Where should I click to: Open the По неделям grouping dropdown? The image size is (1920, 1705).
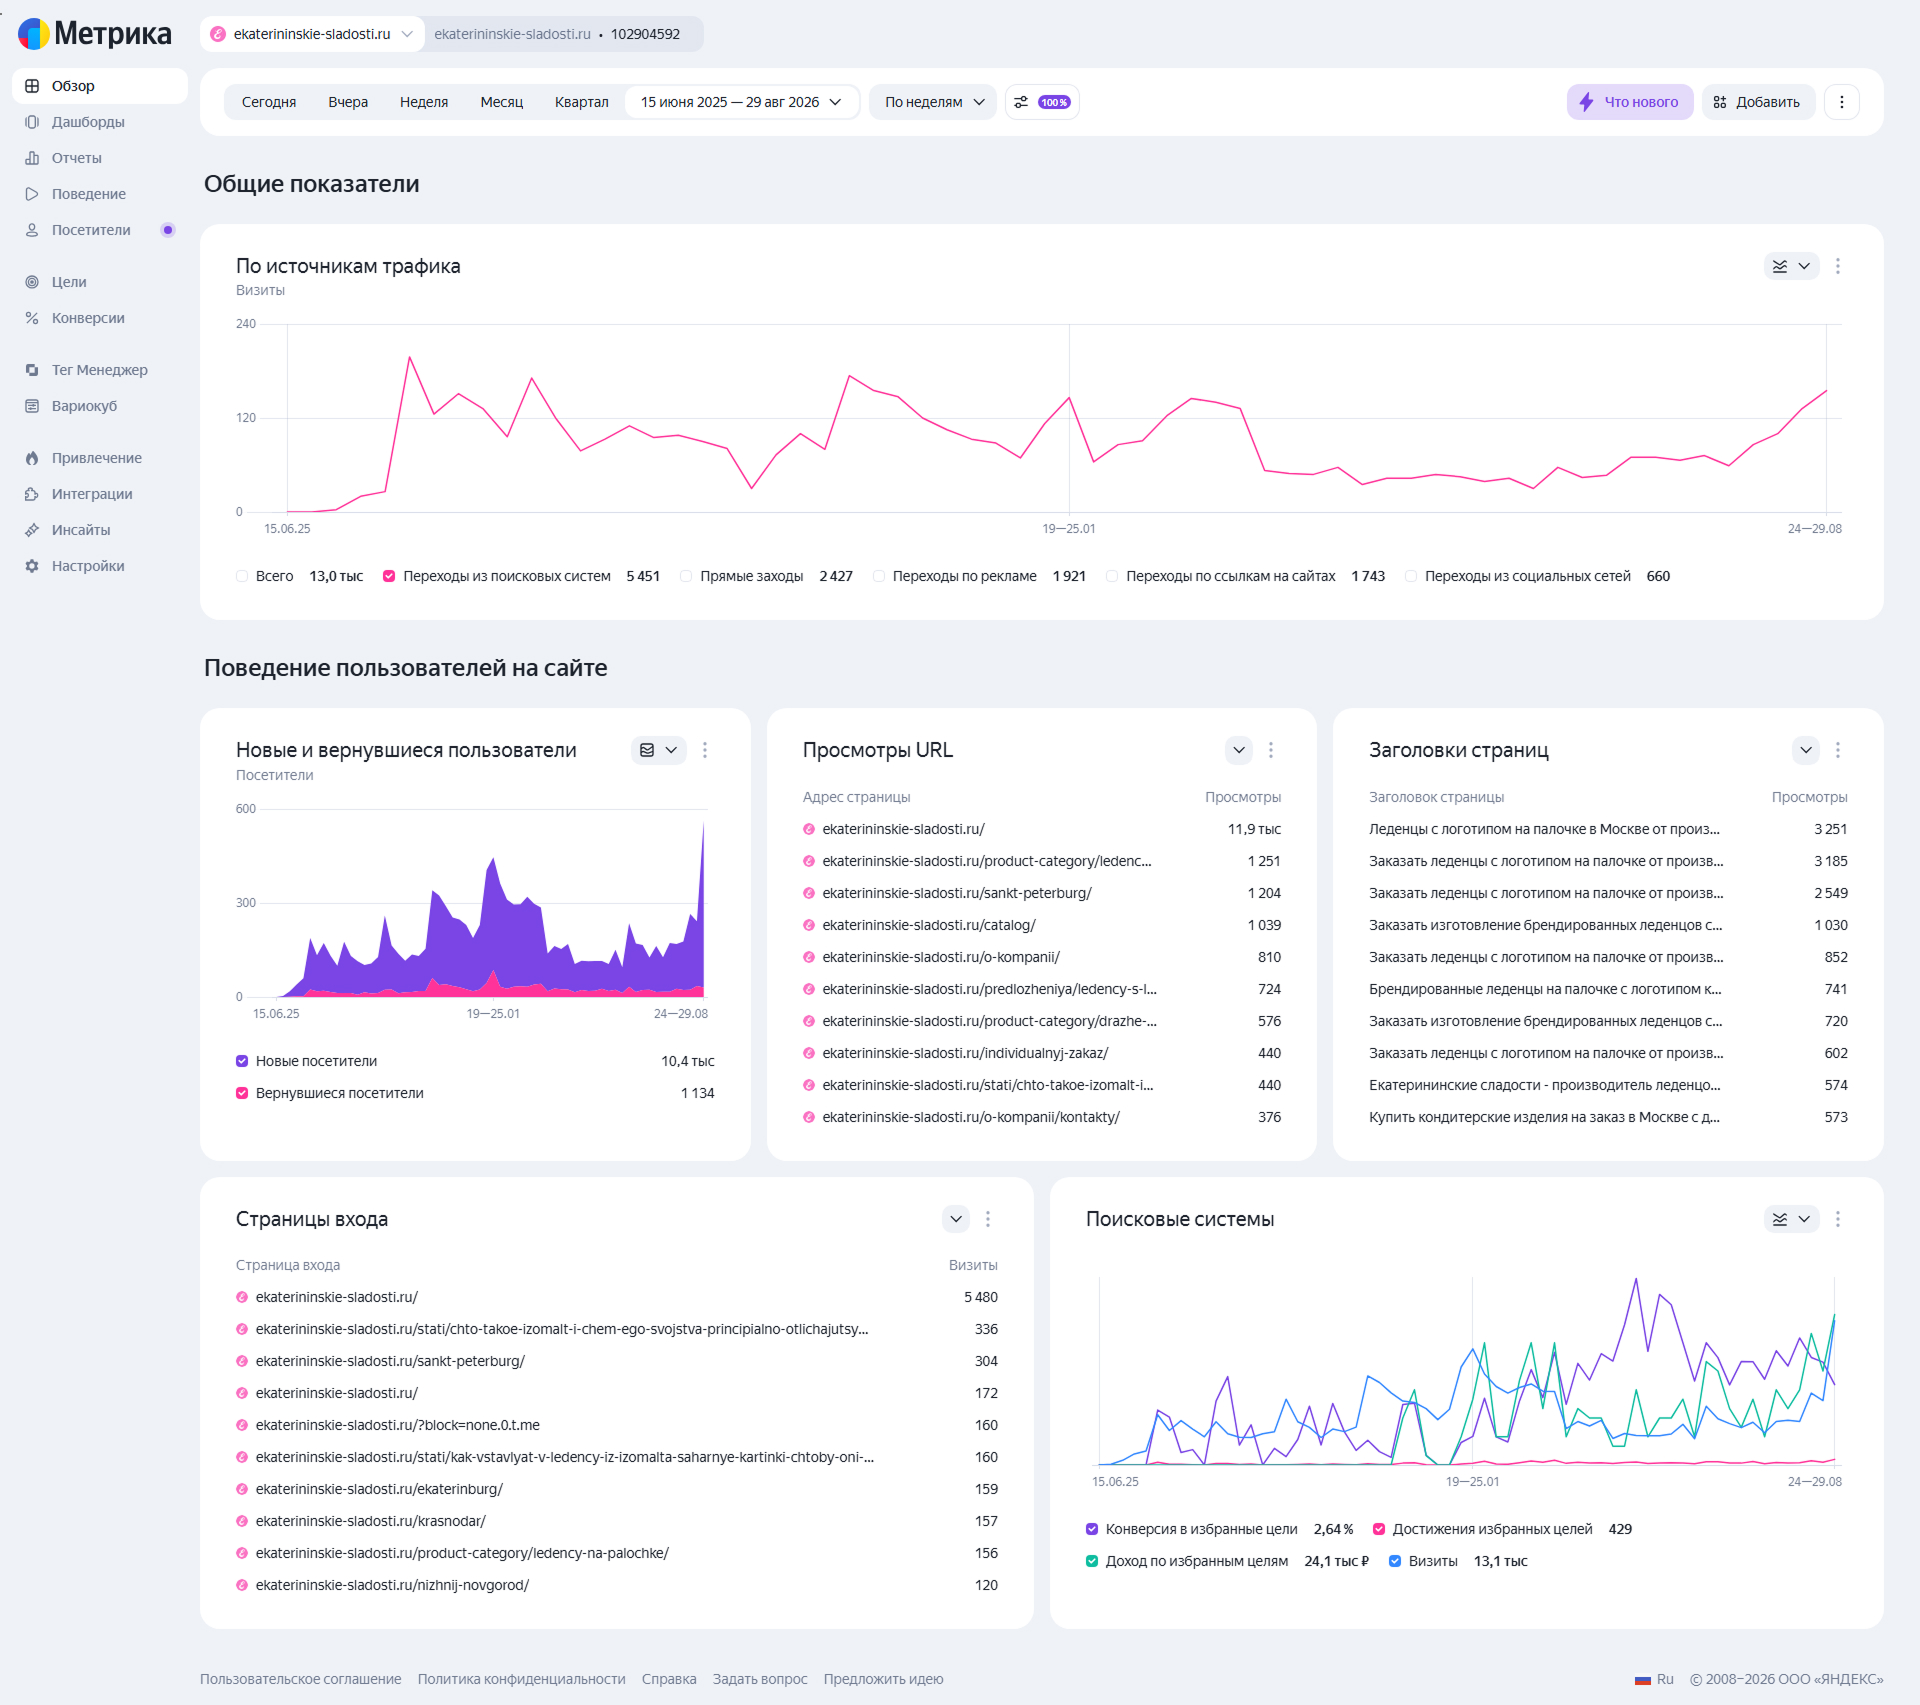tap(933, 102)
